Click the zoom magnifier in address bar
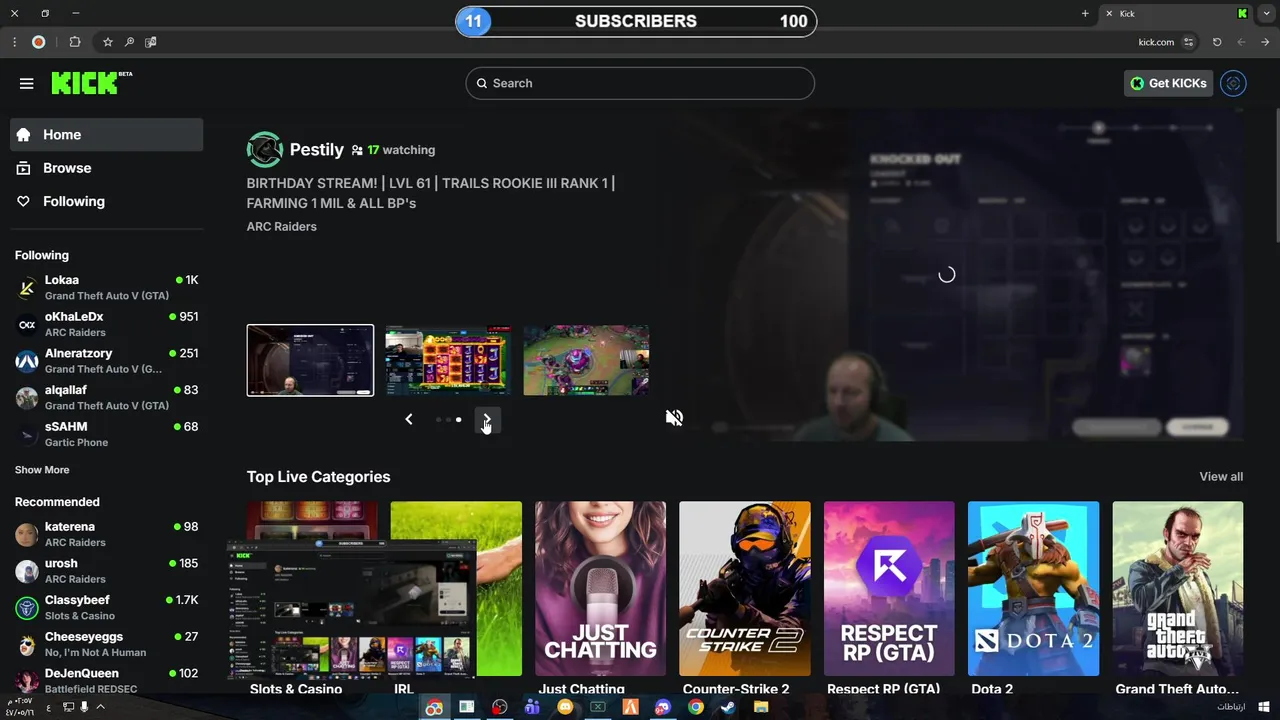The height and width of the screenshot is (720, 1280). (129, 42)
